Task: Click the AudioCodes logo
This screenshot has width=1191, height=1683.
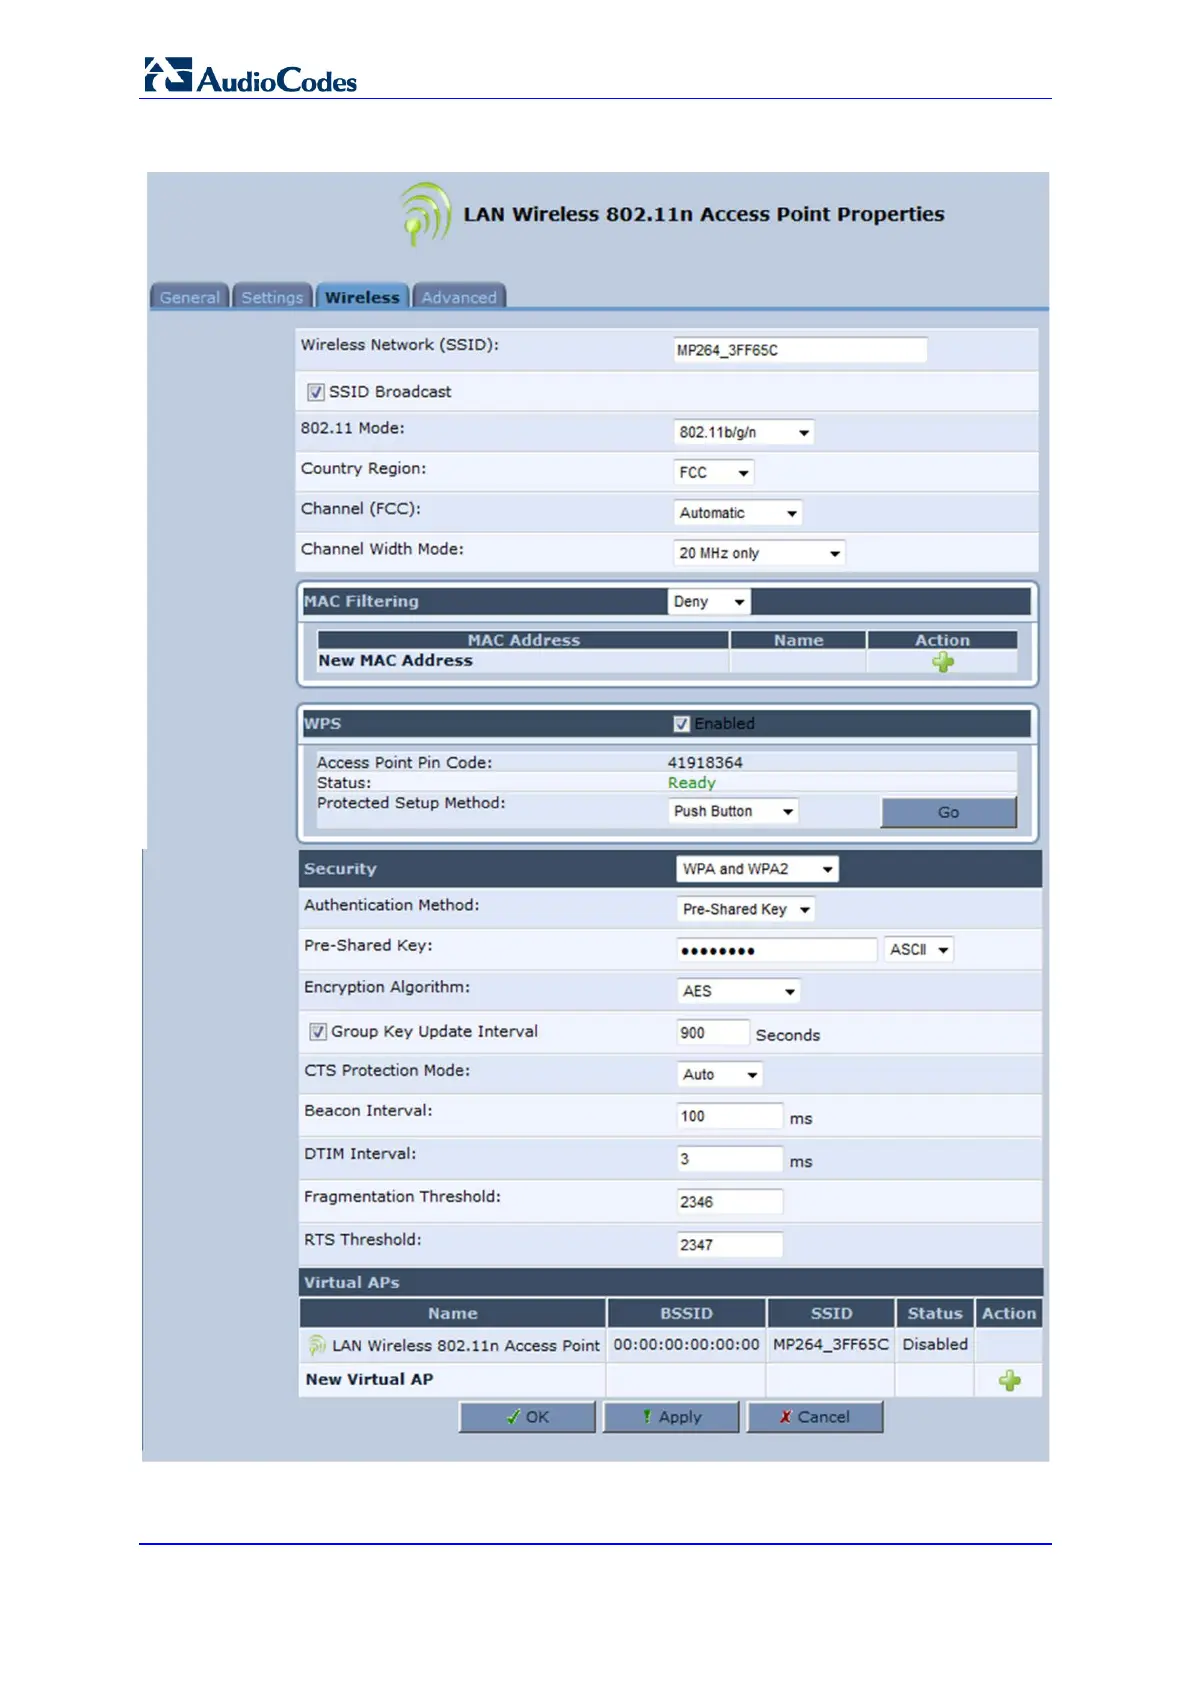Action: point(250,76)
